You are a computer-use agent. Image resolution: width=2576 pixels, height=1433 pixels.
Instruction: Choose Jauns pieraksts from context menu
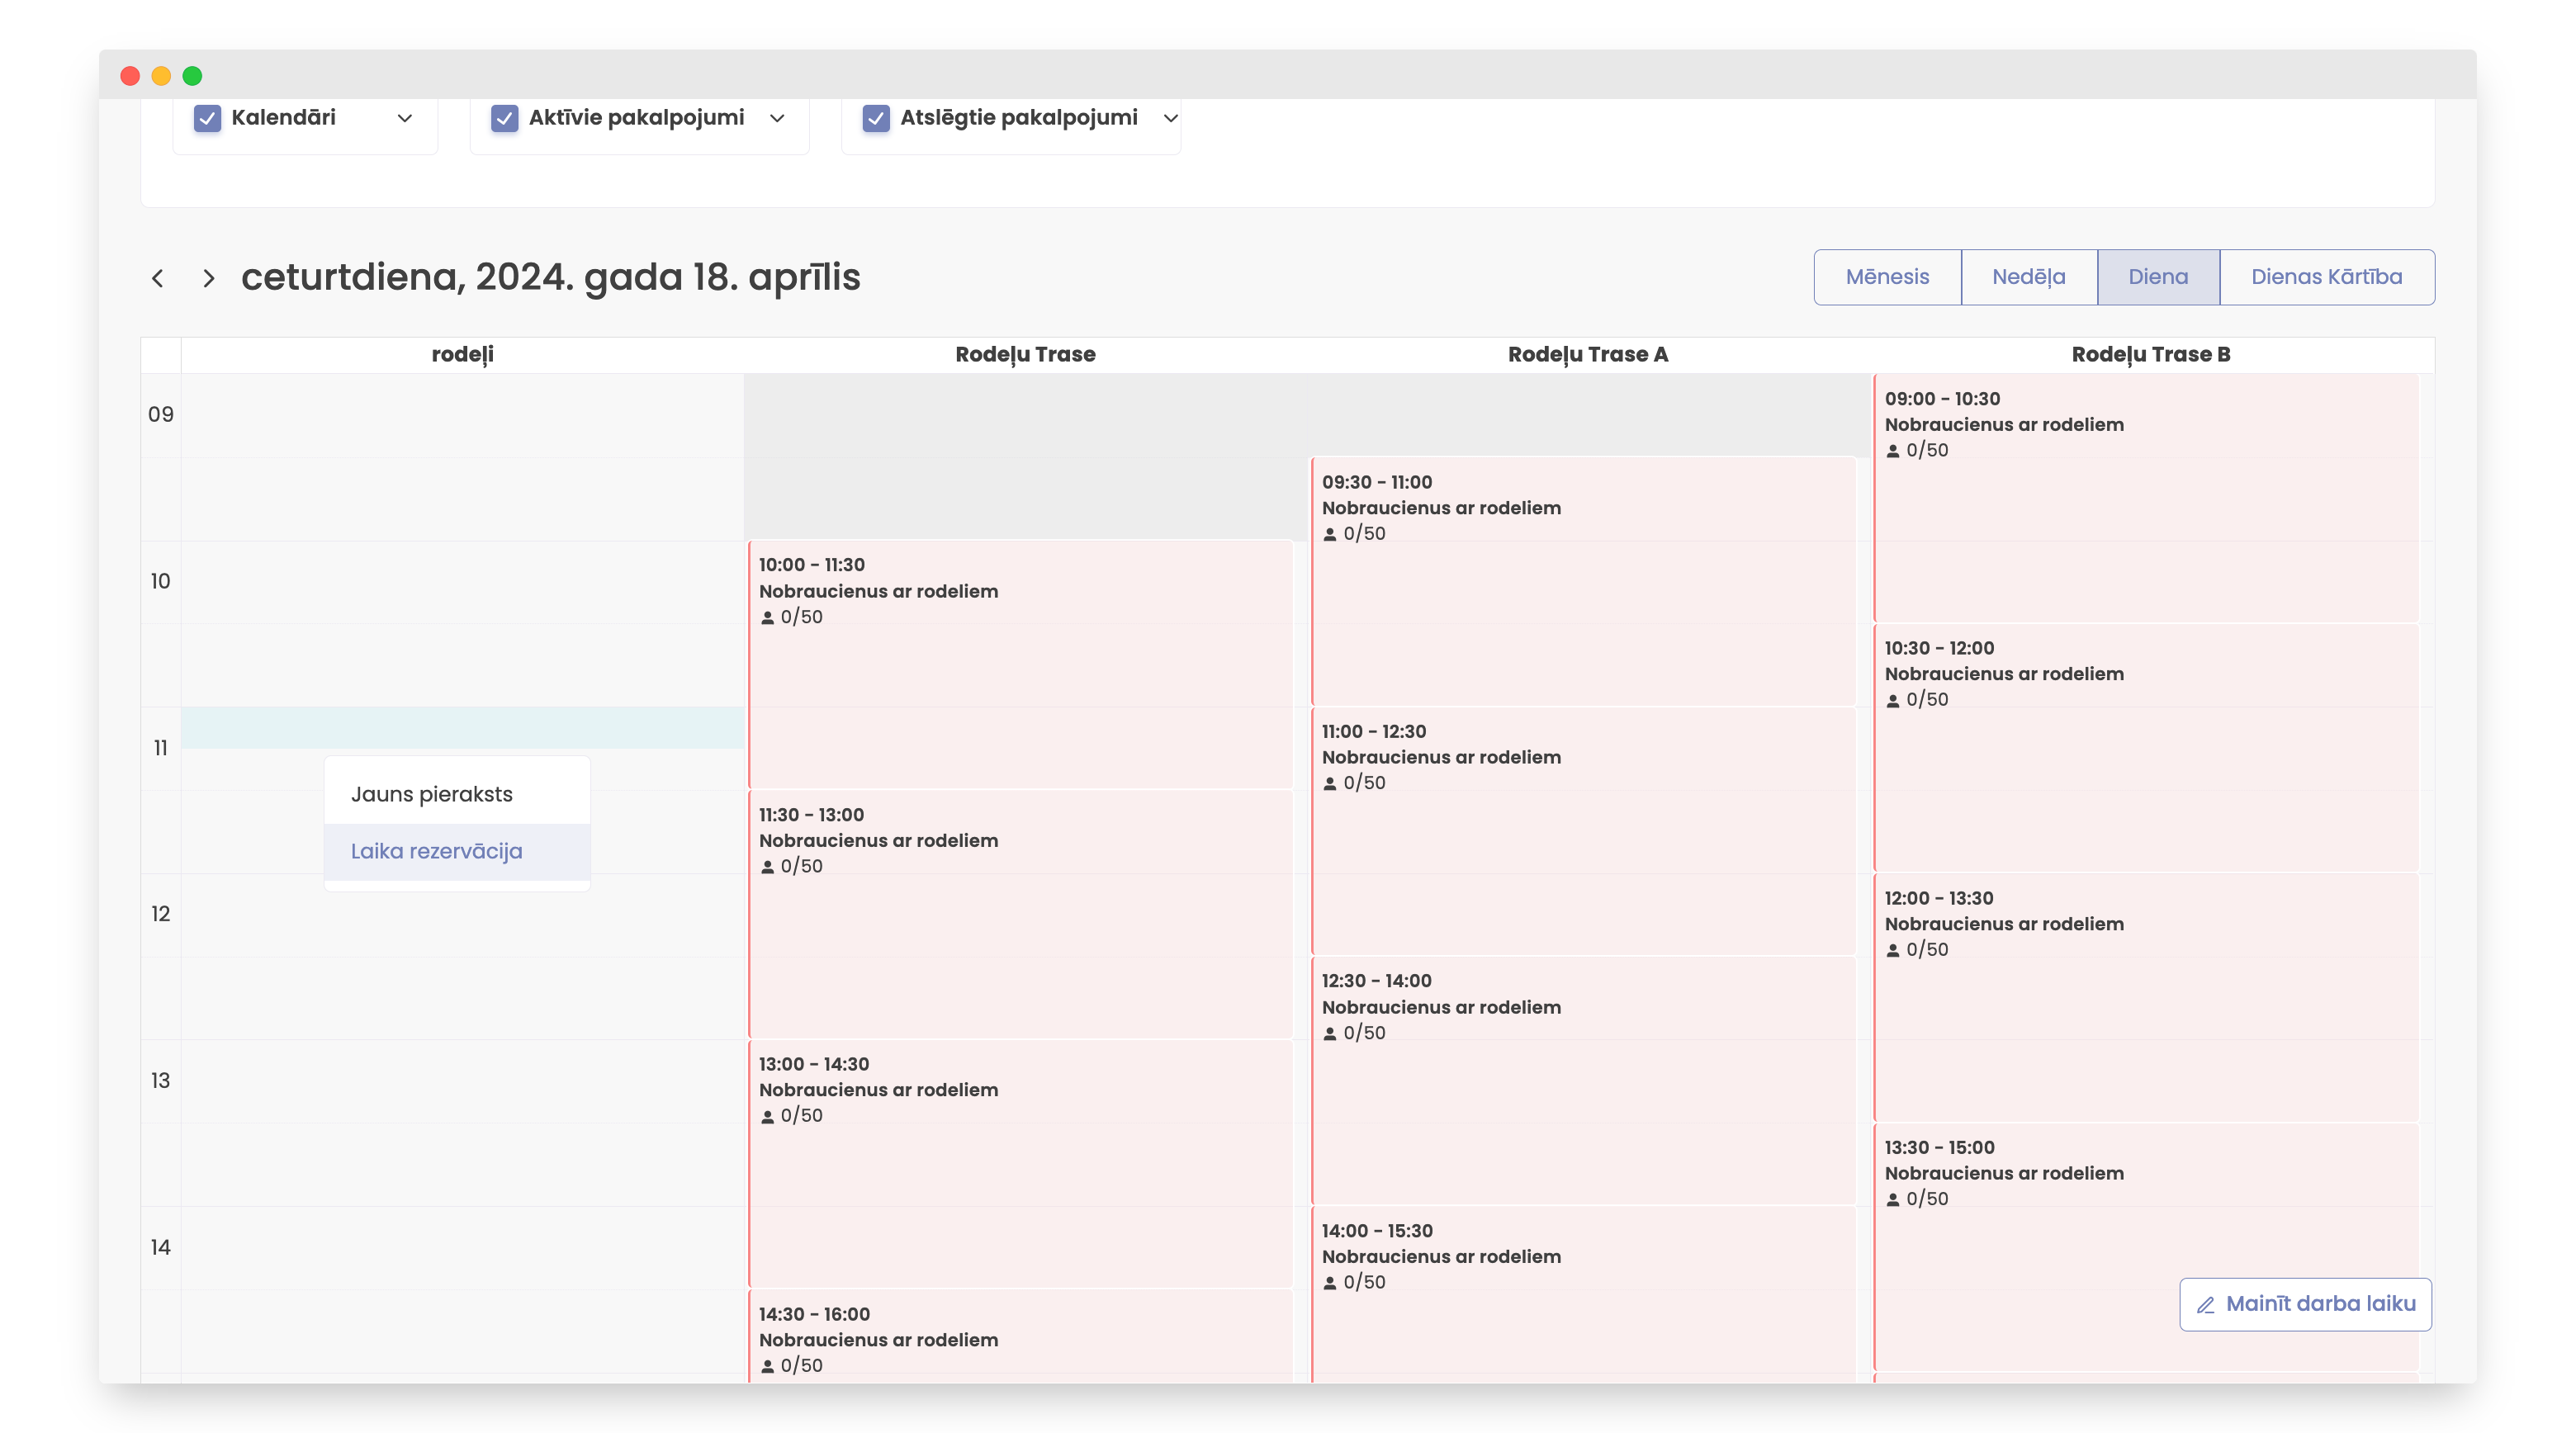coord(432,794)
